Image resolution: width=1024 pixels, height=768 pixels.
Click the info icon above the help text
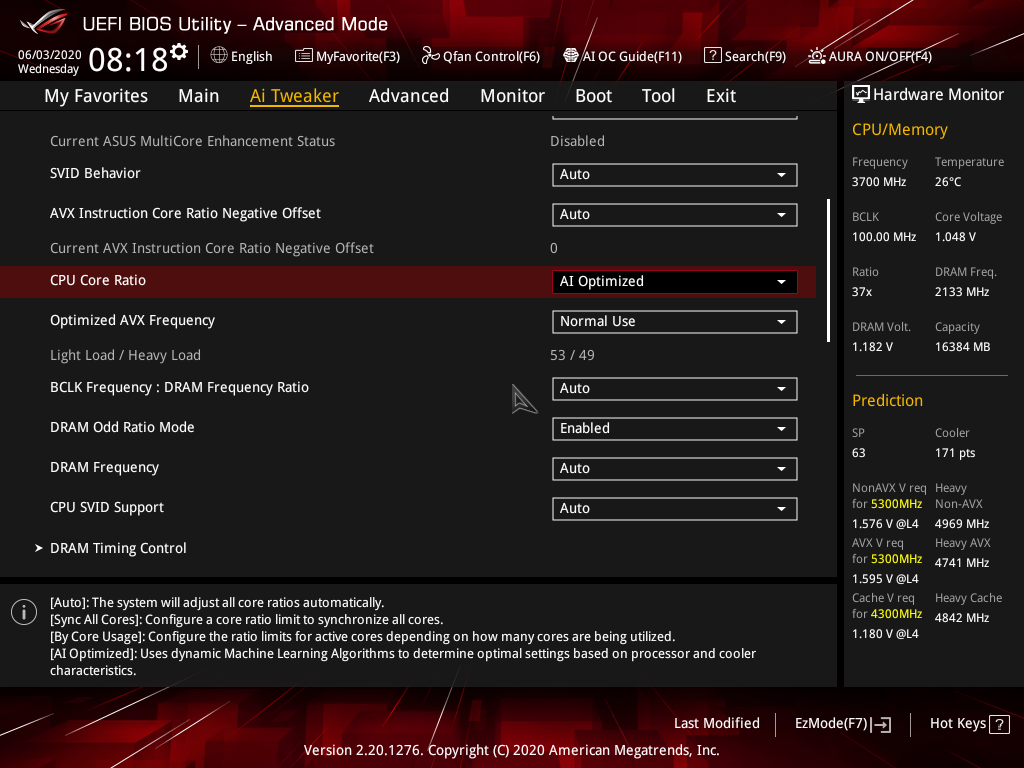pos(23,611)
